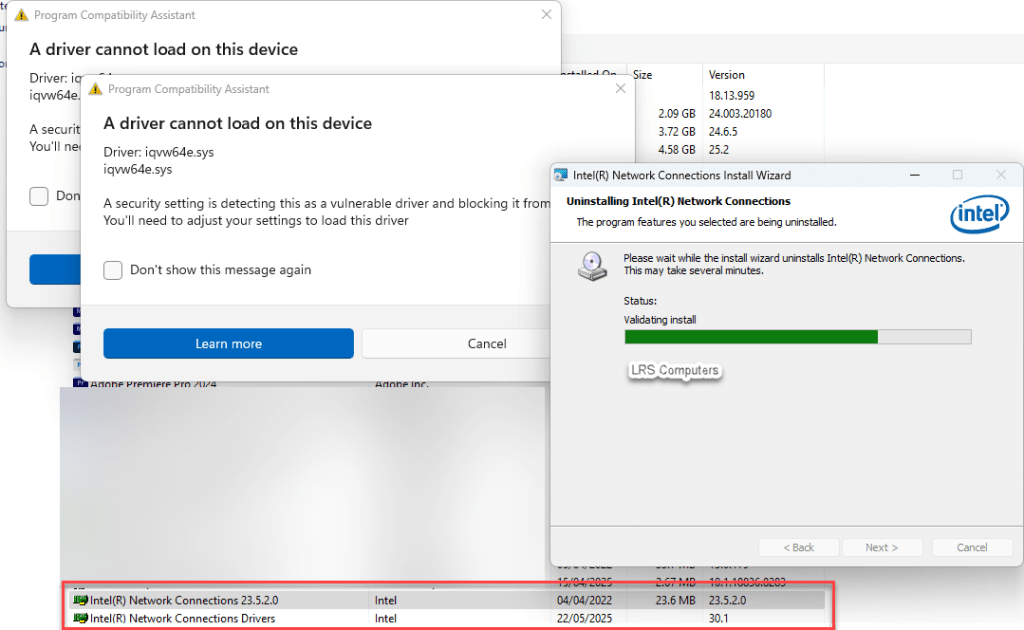The height and width of the screenshot is (630, 1024).
Task: Click the install disc drive icon in the wizard
Action: click(x=593, y=265)
